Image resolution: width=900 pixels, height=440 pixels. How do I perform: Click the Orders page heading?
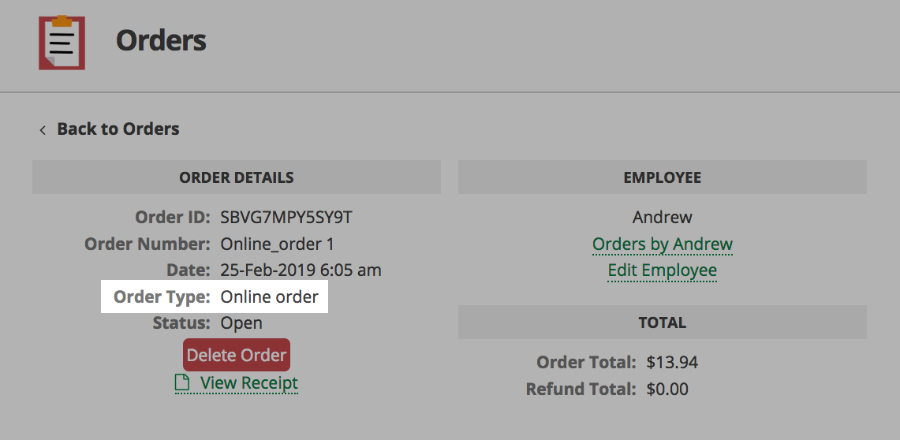tap(161, 41)
